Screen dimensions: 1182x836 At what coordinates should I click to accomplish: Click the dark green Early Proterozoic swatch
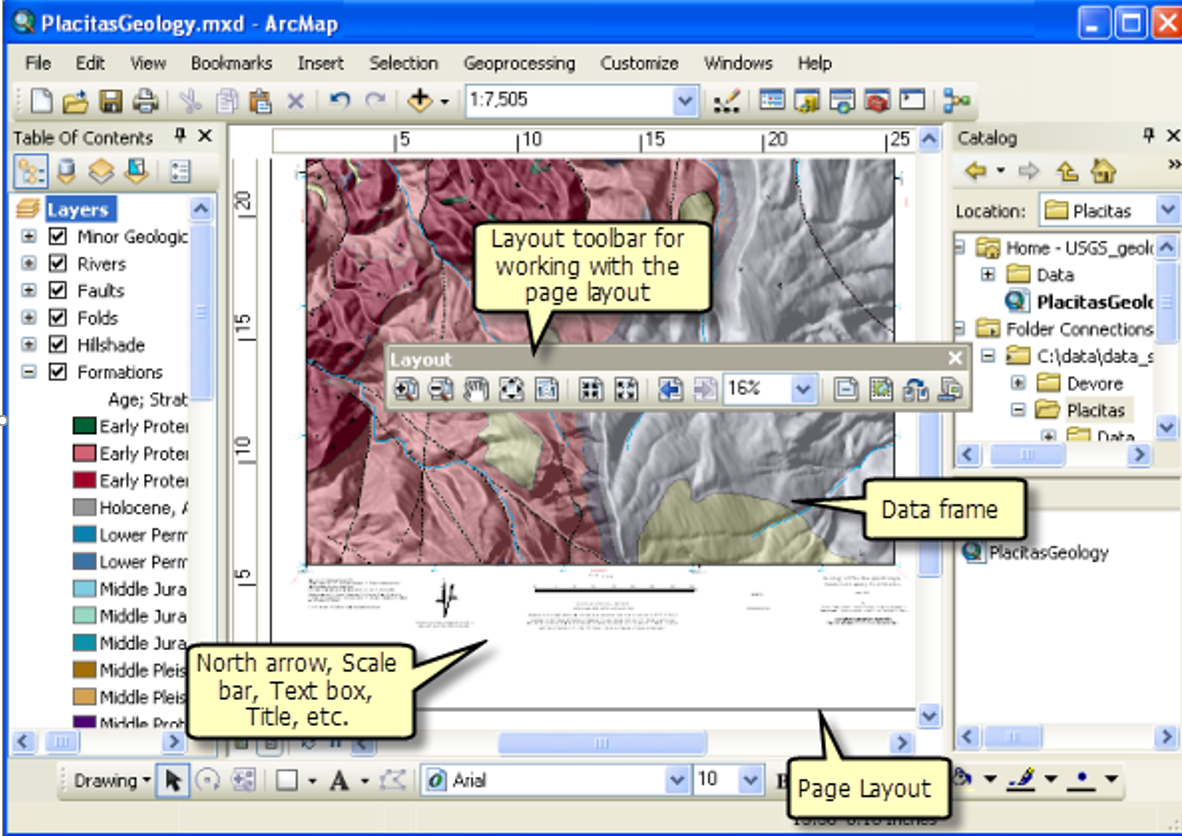pos(84,427)
